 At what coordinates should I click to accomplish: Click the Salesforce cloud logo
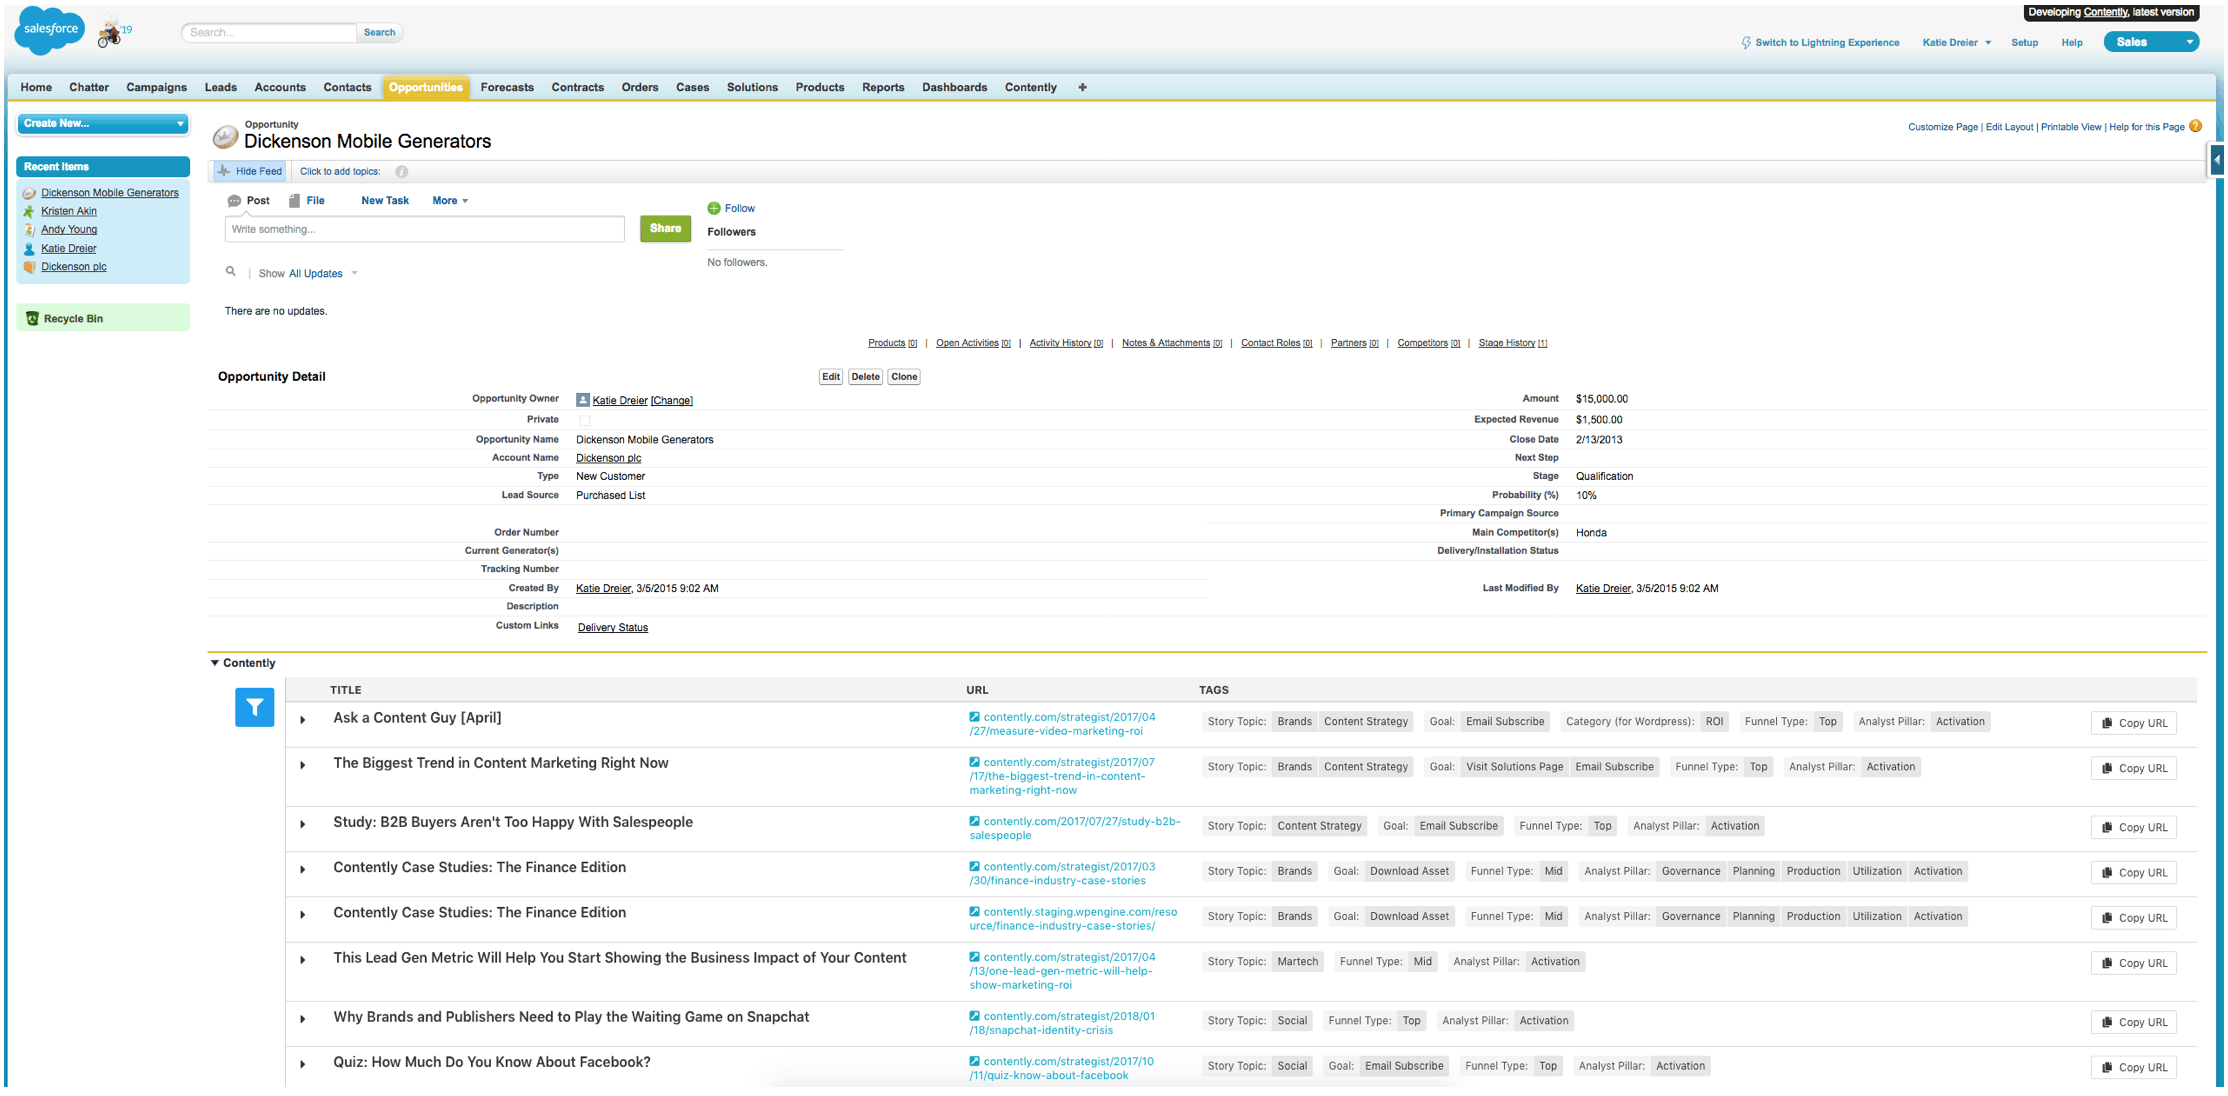pos(50,30)
